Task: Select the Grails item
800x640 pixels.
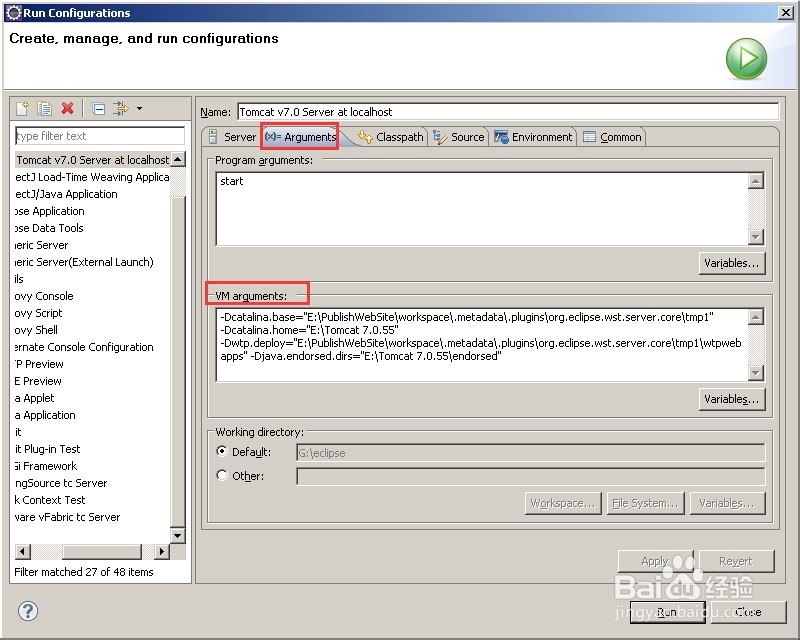Action: pos(19,279)
